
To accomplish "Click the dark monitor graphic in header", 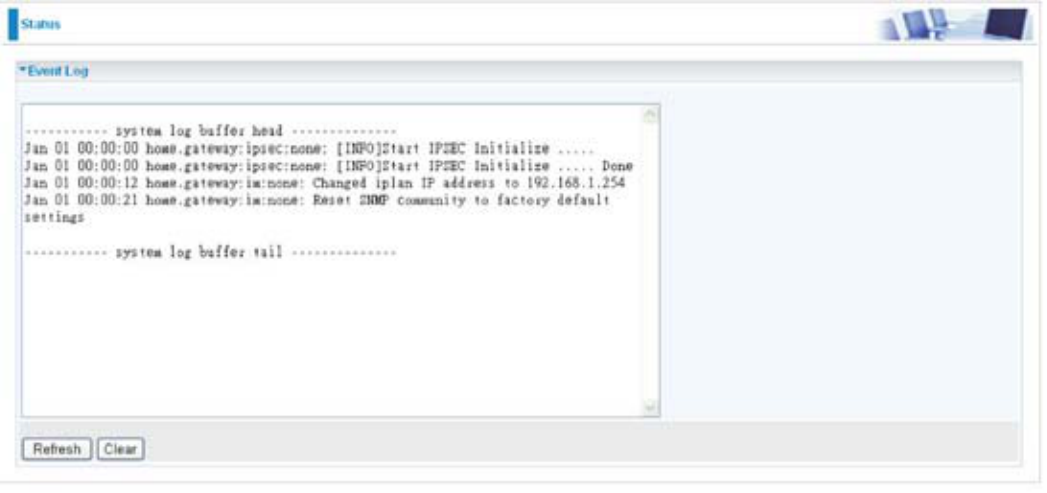I will click(x=1007, y=24).
